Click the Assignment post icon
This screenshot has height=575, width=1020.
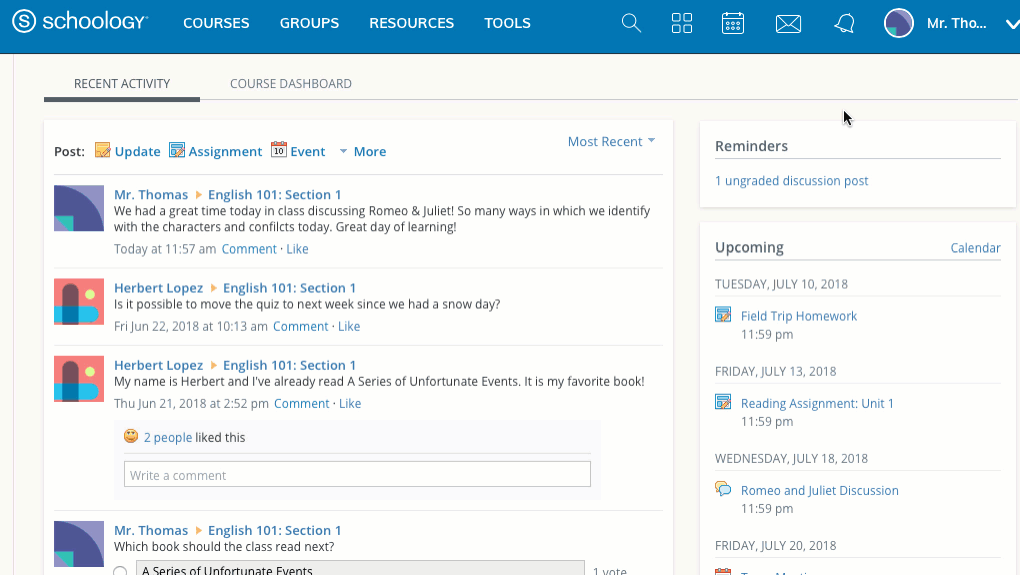[x=177, y=151]
